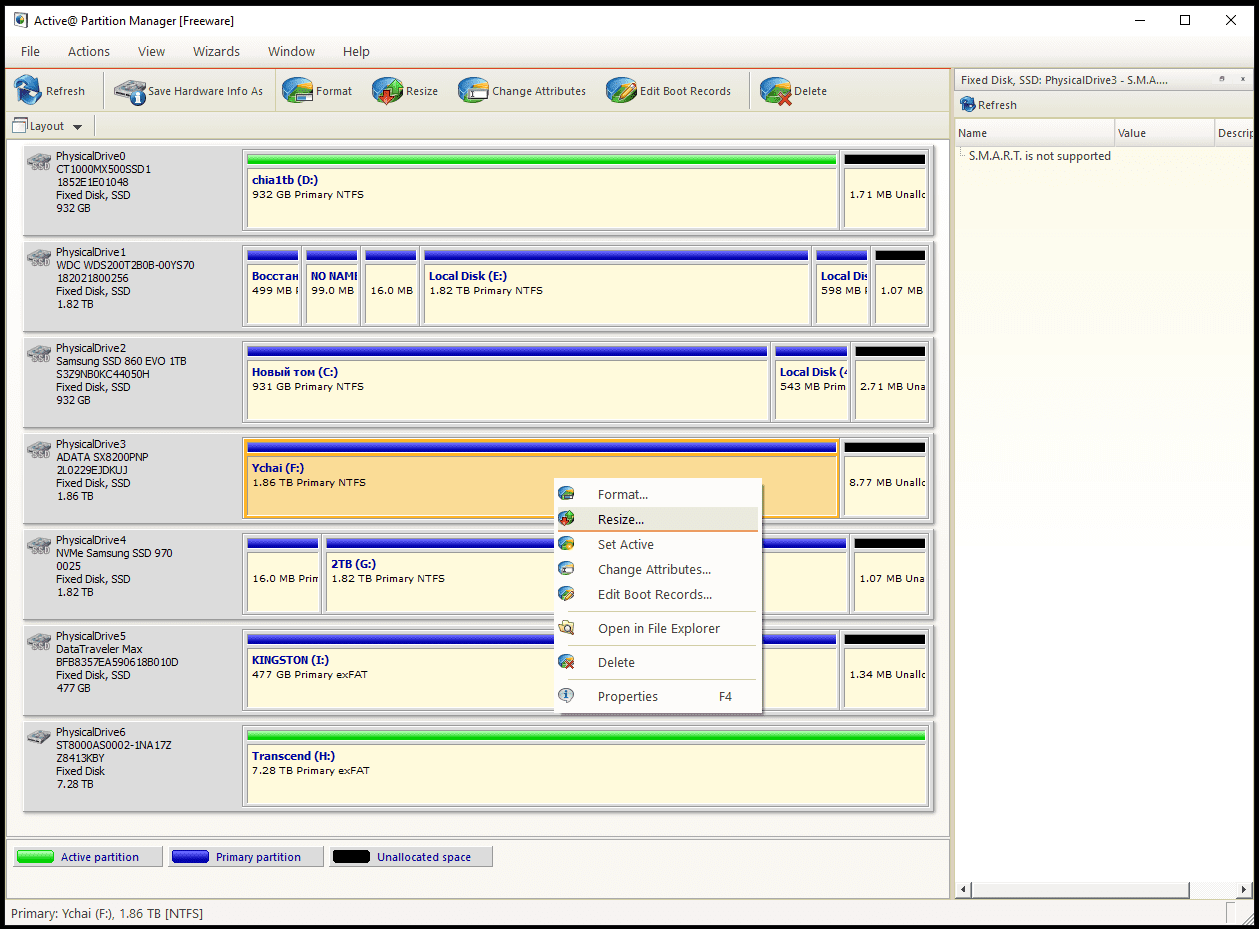1259x929 pixels.
Task: Close the S.M.A.R.T. side panel
Action: (x=1242, y=79)
